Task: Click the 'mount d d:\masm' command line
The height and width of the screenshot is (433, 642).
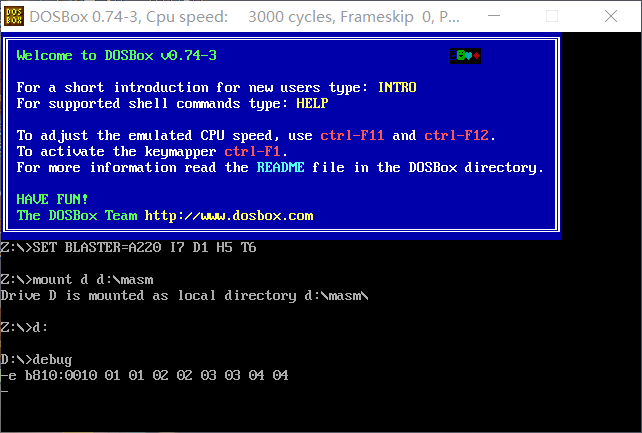Action: click(x=77, y=280)
